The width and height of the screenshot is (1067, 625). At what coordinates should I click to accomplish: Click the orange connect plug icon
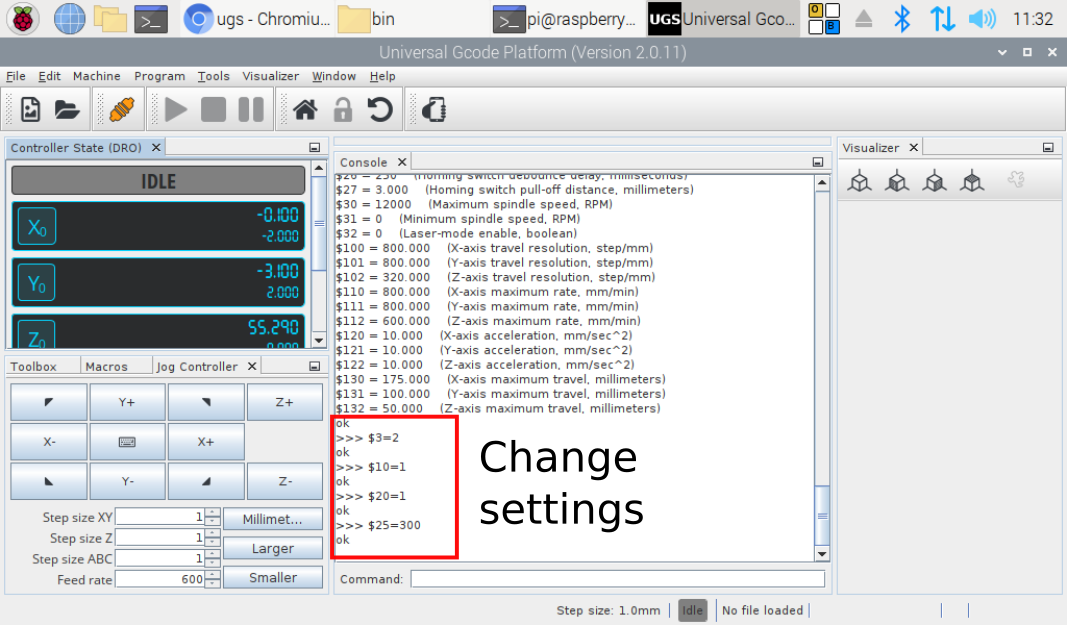point(121,110)
